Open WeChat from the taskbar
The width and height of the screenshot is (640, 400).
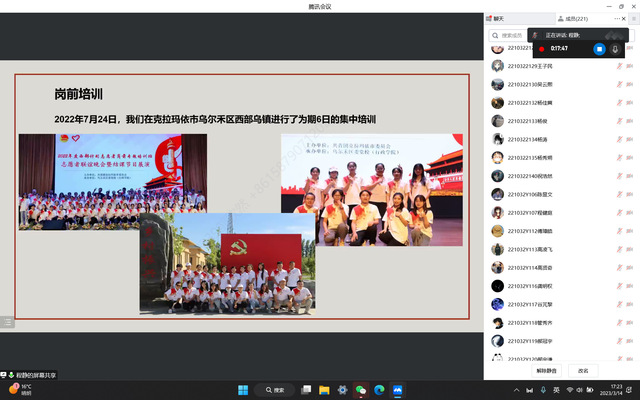pos(361,390)
